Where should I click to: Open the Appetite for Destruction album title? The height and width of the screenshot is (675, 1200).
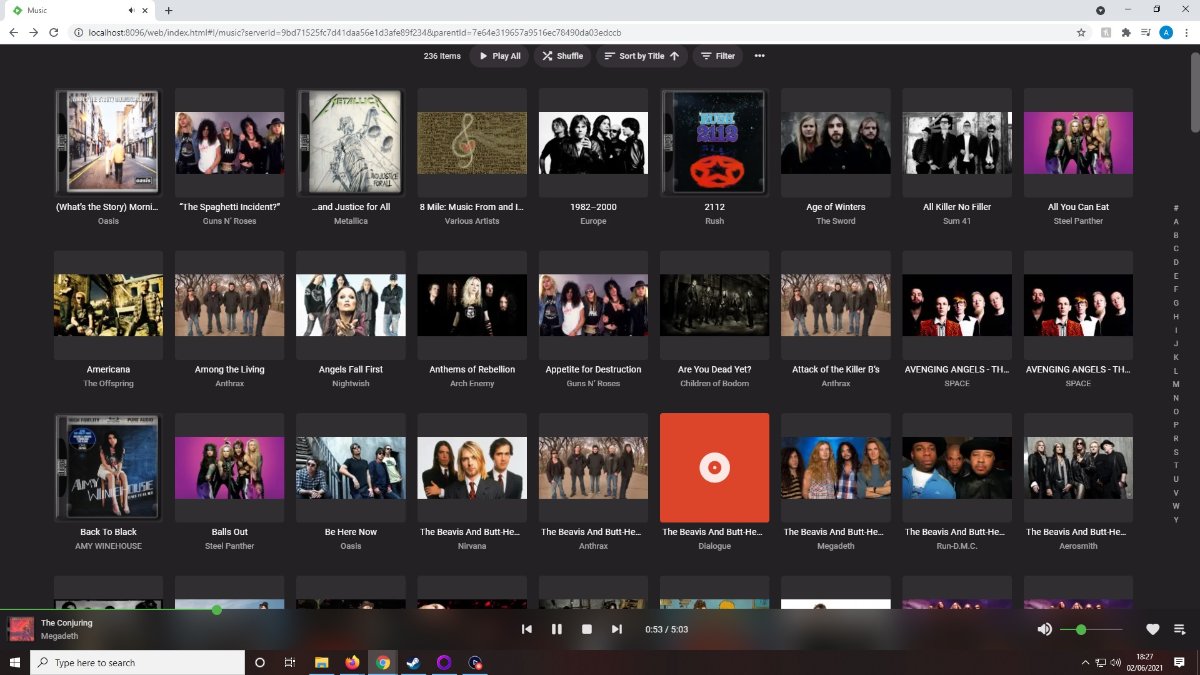pyautogui.click(x=593, y=369)
